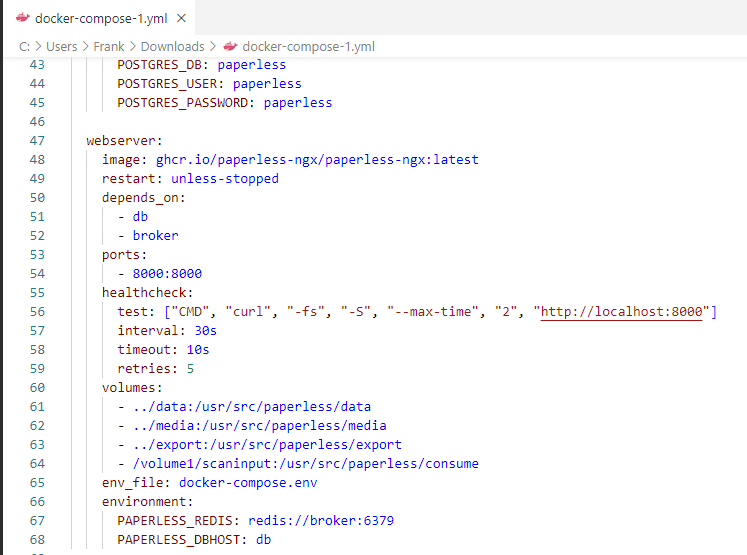The image size is (747, 555).
Task: Click the Docker whale icon in tab
Action: point(23,18)
